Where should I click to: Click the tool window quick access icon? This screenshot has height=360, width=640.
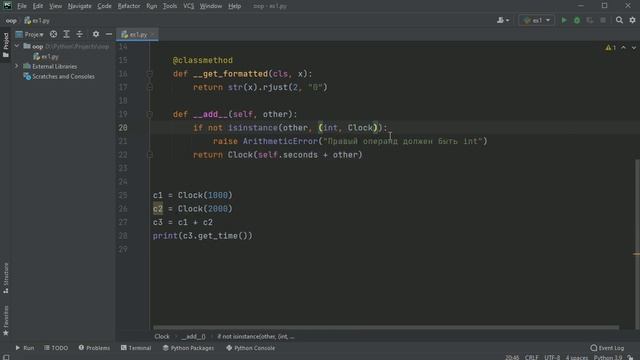tap(6, 357)
